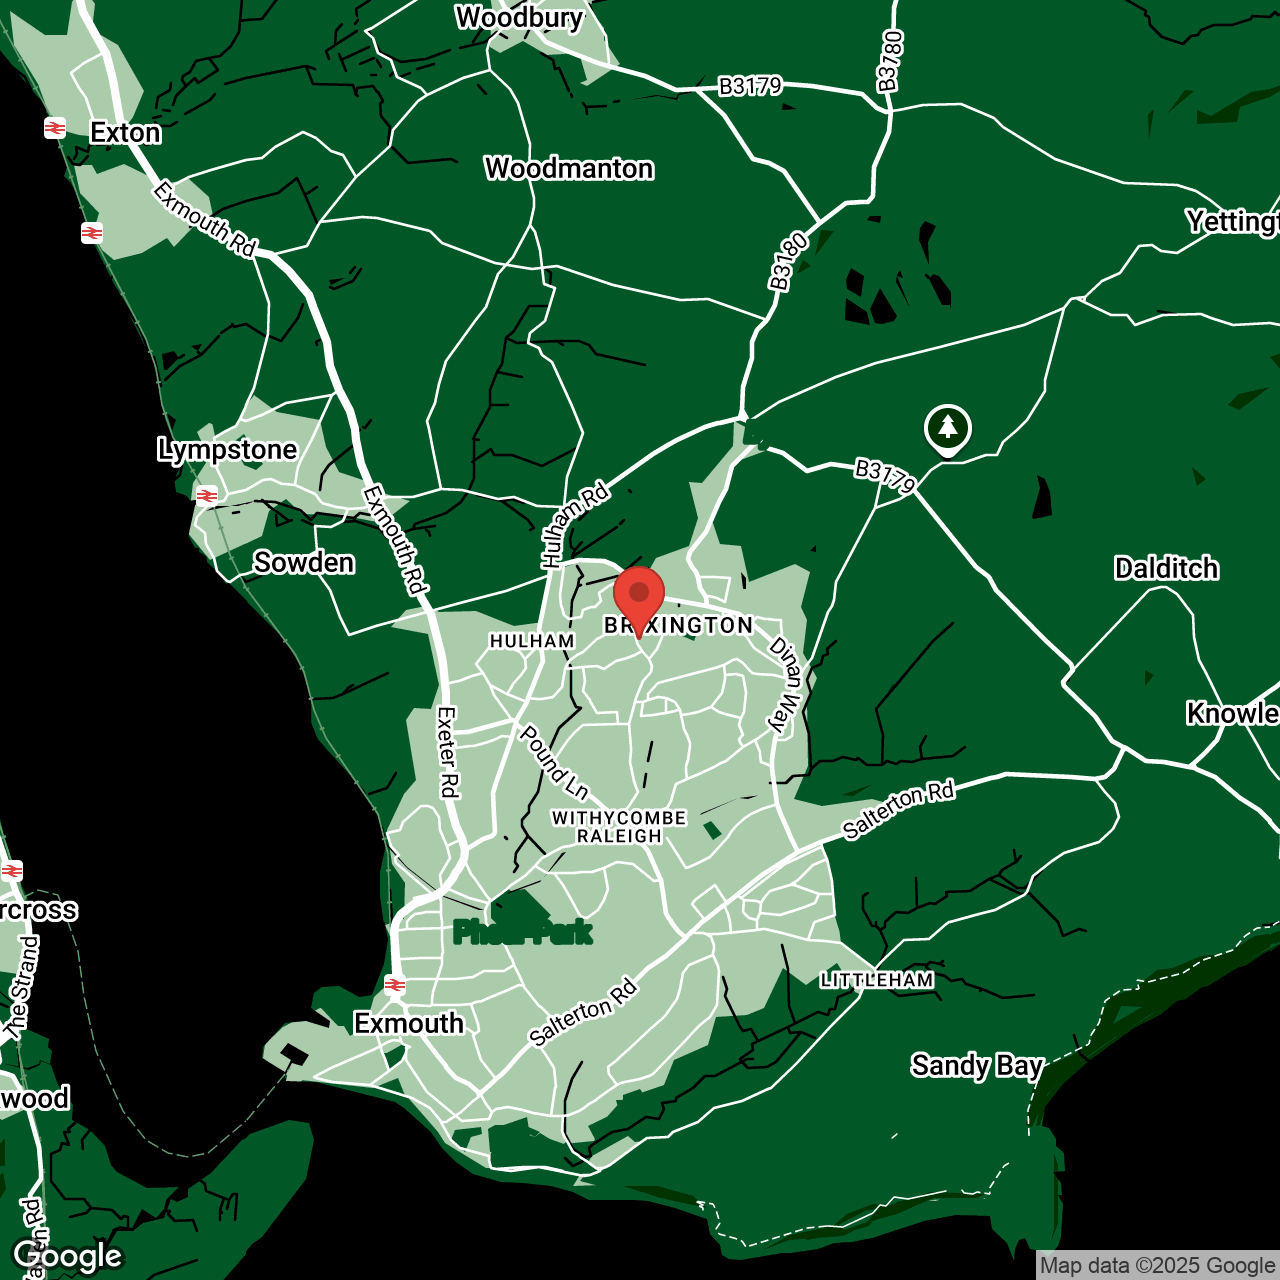The height and width of the screenshot is (1280, 1280).
Task: Click rail station icon between Exton and Lympstone
Action: pyautogui.click(x=92, y=233)
